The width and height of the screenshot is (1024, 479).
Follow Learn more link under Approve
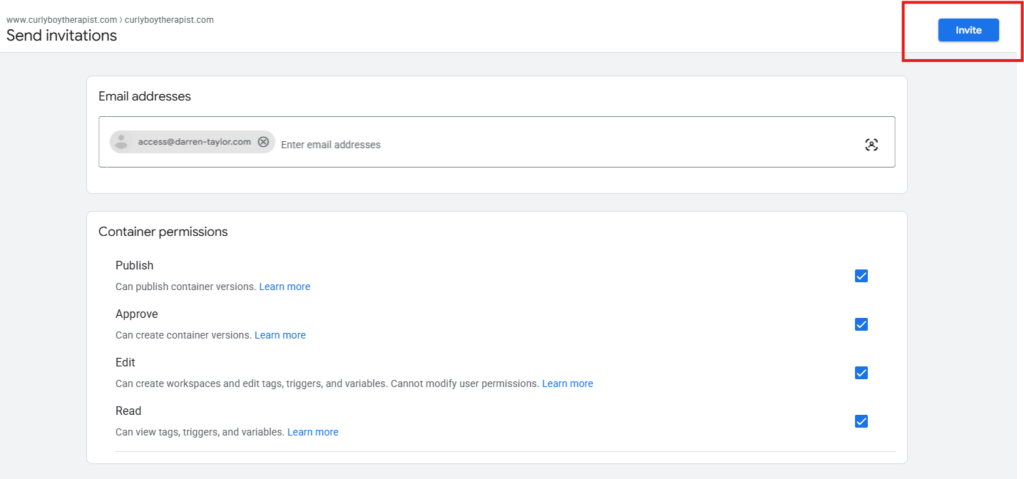(x=280, y=335)
